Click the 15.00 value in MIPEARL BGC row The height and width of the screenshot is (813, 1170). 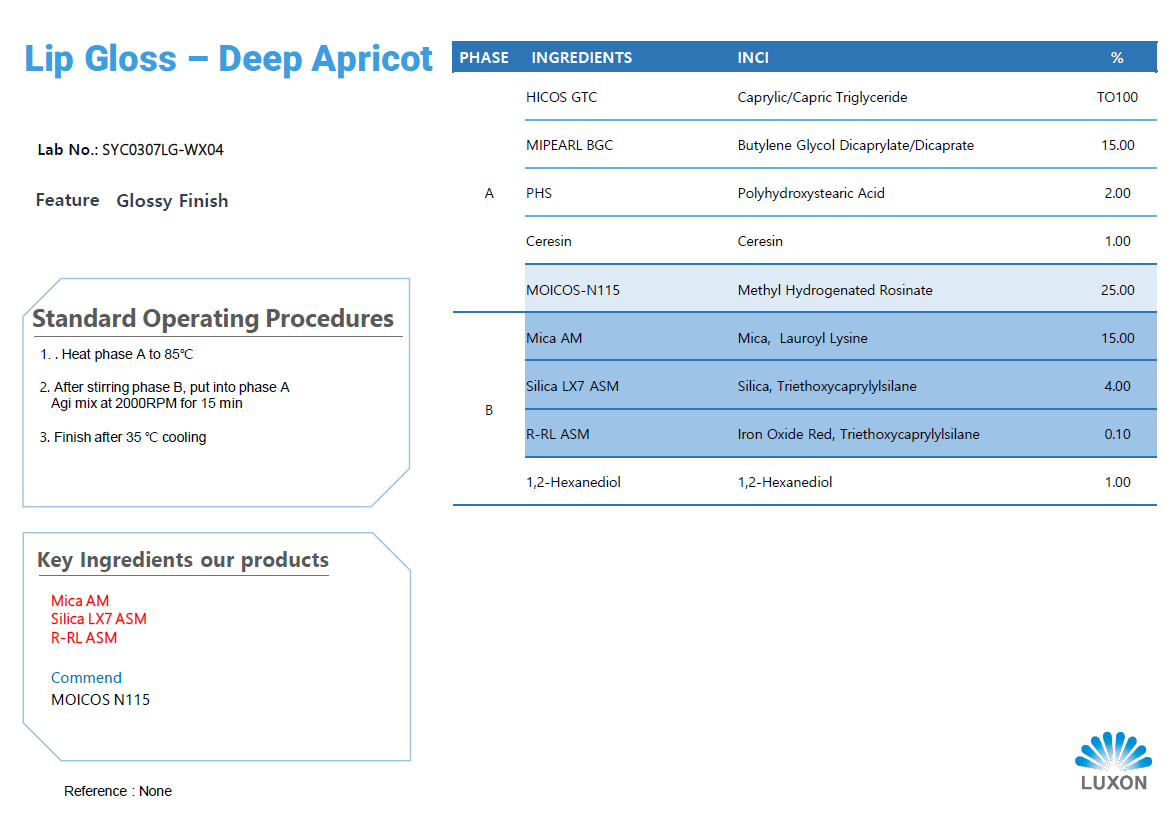coord(1117,145)
